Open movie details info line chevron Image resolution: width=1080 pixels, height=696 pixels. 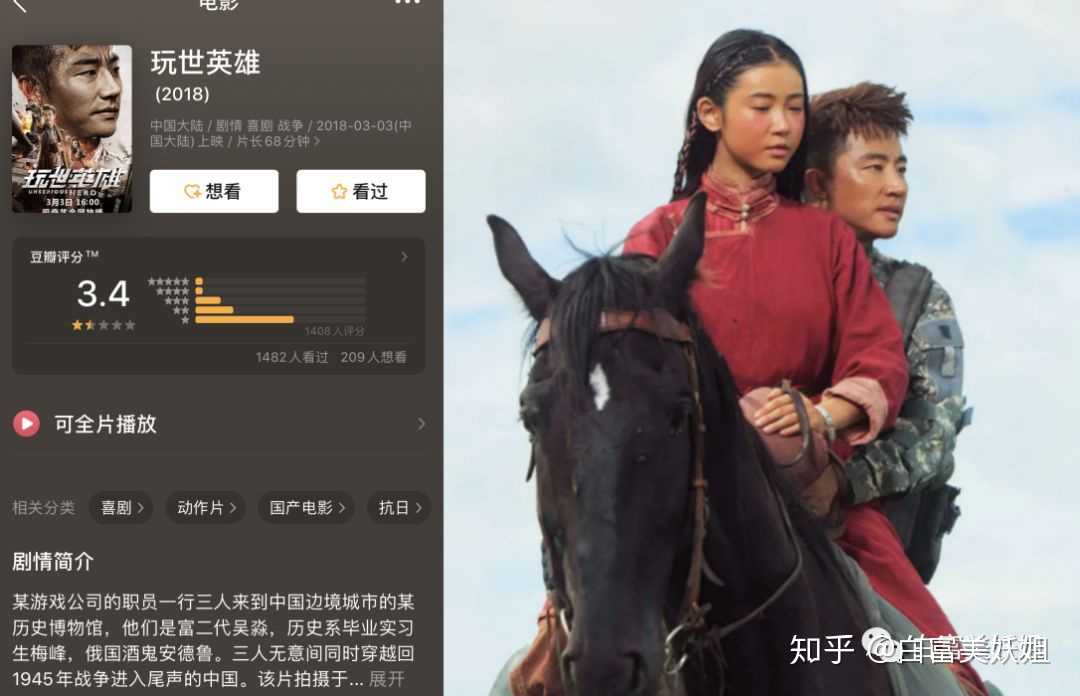317,141
